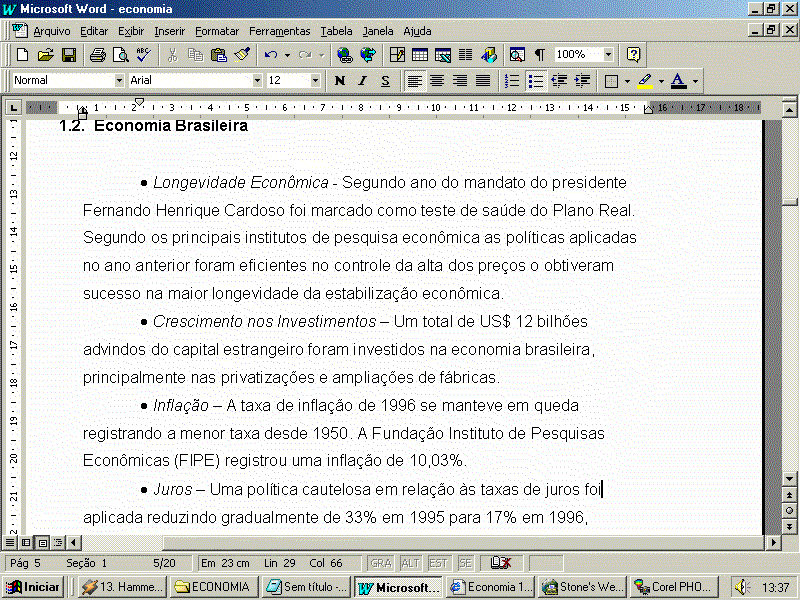Align text to the right
Screen dimensions: 800x600
(x=460, y=81)
